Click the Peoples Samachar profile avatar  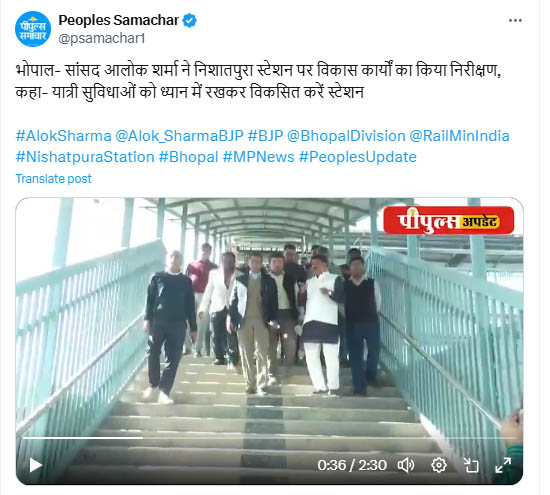click(33, 29)
